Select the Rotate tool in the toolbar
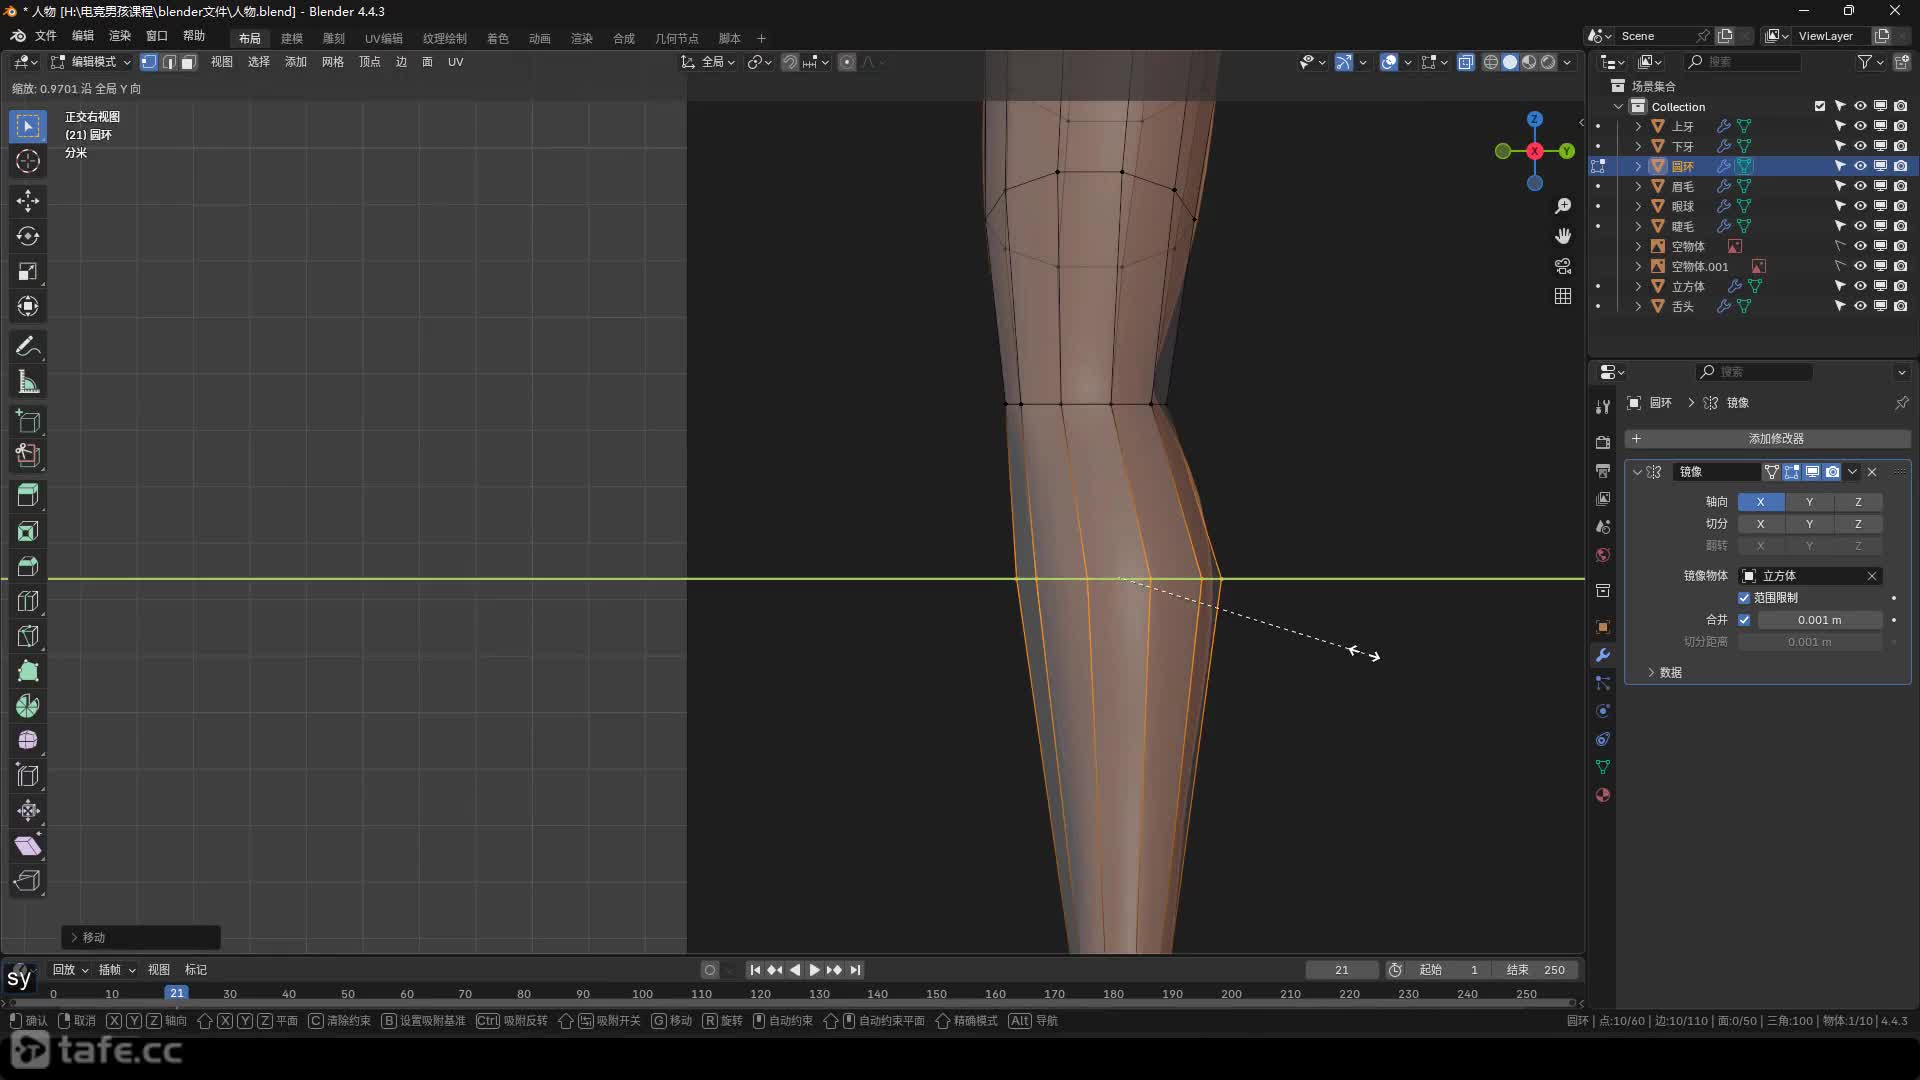This screenshot has height=1080, width=1920. (28, 236)
